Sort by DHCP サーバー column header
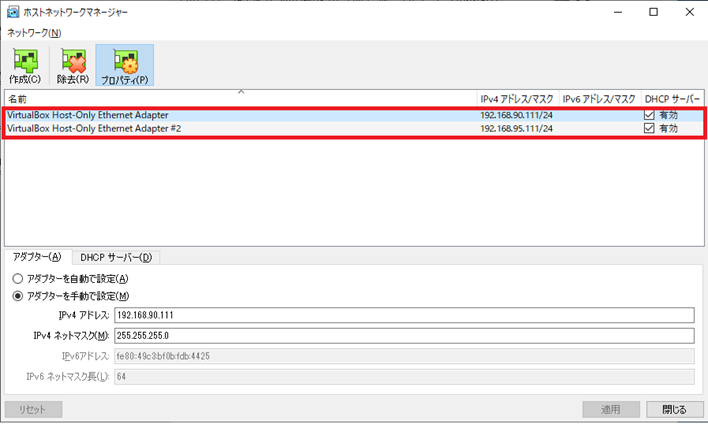The image size is (708, 424). (x=673, y=99)
